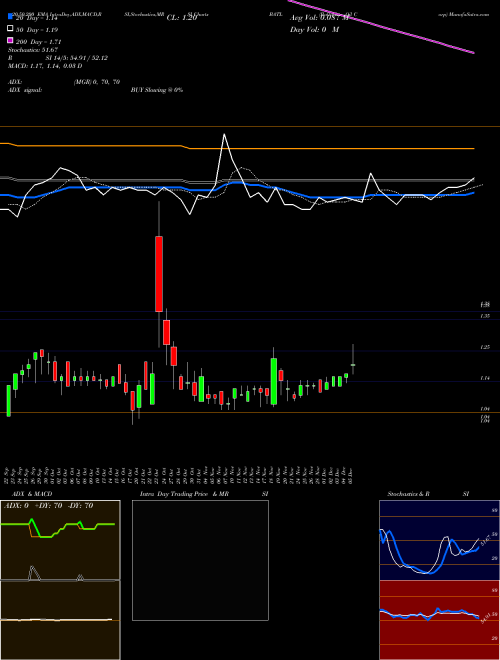Click the 'ADX: 0 +DY: 70 -DY: 70' header
Screen dimensions: 500x660
coord(48,506)
